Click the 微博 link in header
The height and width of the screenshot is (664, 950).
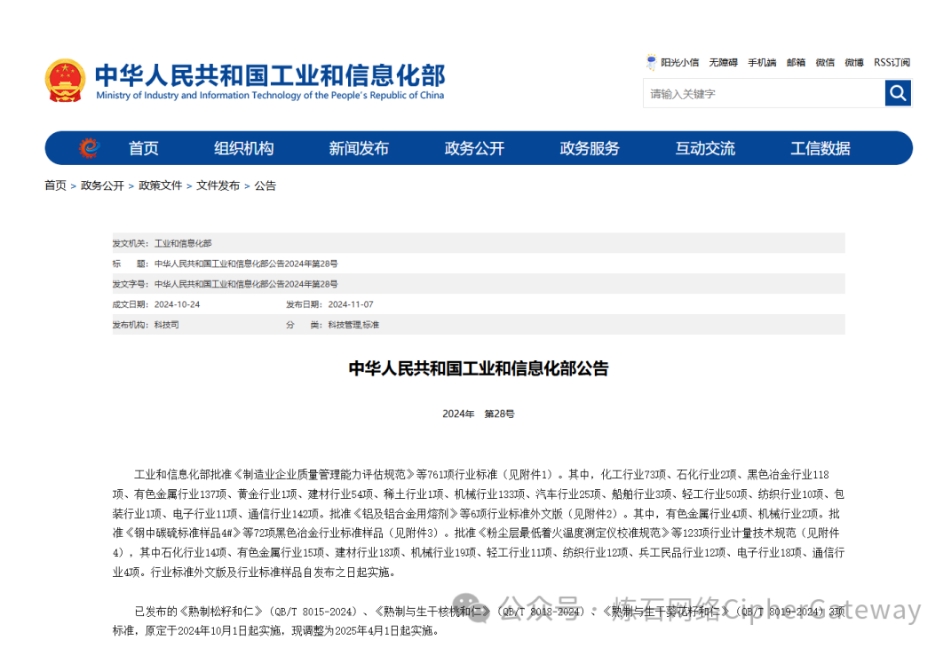(853, 62)
